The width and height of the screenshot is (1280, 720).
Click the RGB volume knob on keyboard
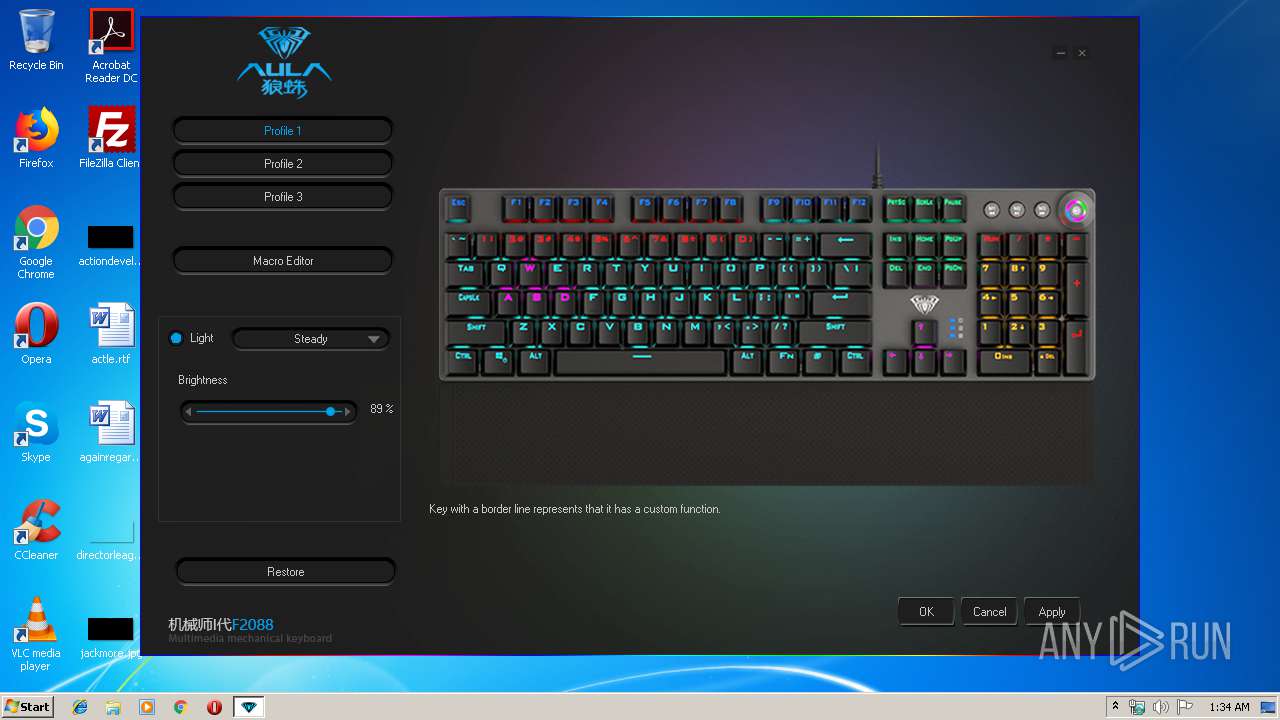[1076, 210]
